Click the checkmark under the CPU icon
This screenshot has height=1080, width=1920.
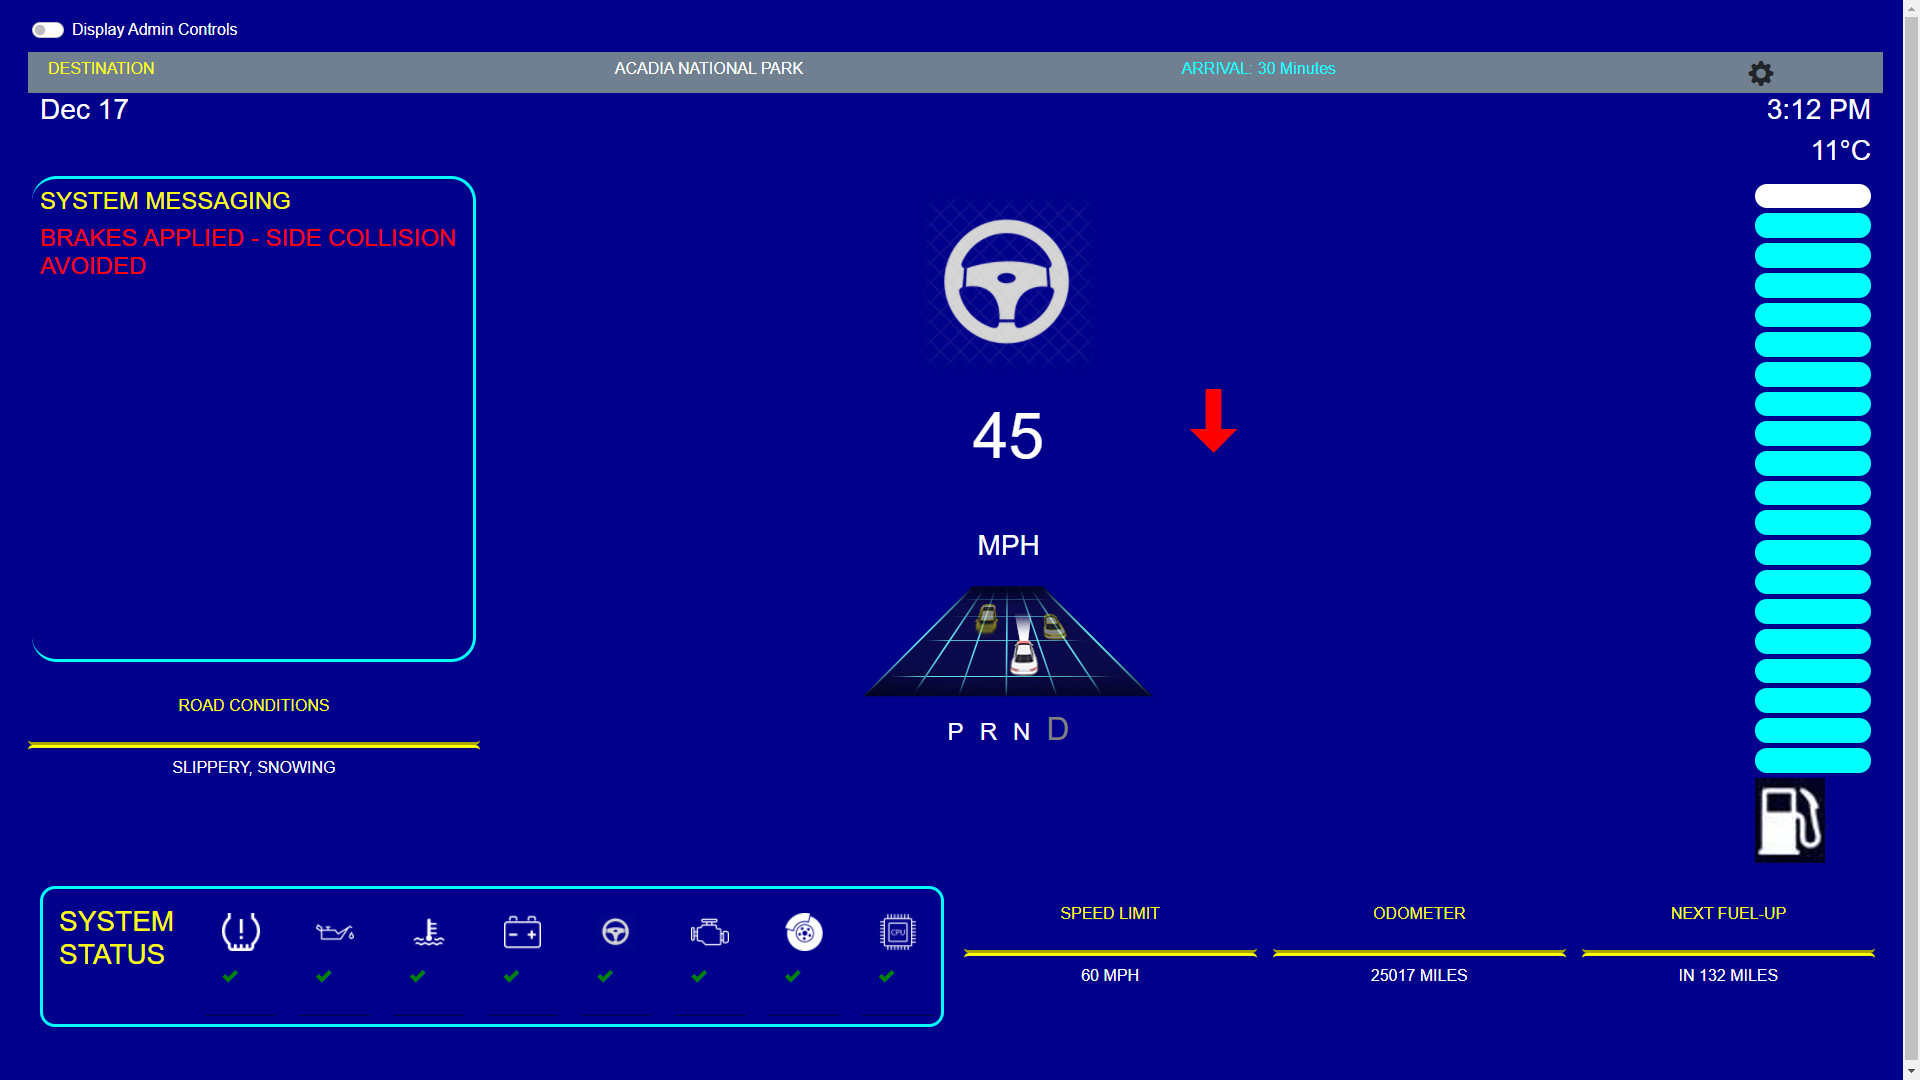point(886,976)
